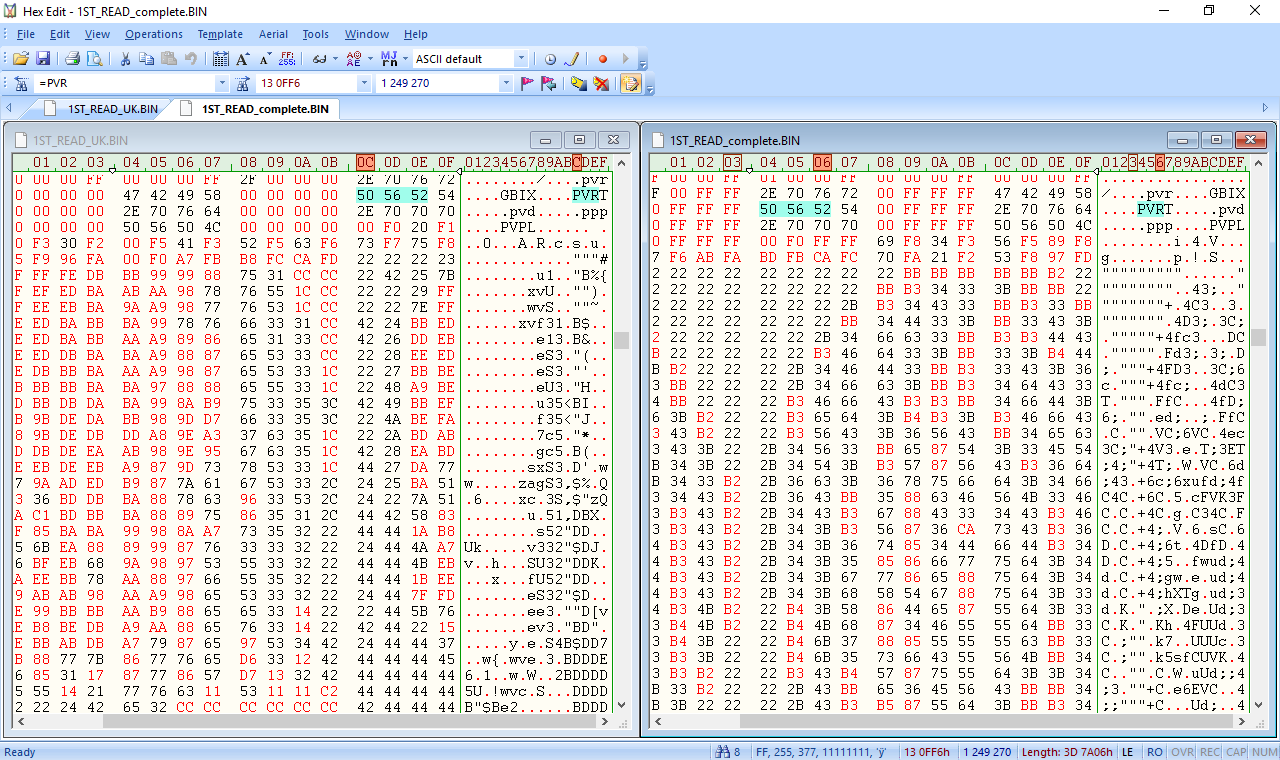This screenshot has width=1280, height=760.
Task: Search forward with the binoculars icon after =PVR
Action: 243,83
